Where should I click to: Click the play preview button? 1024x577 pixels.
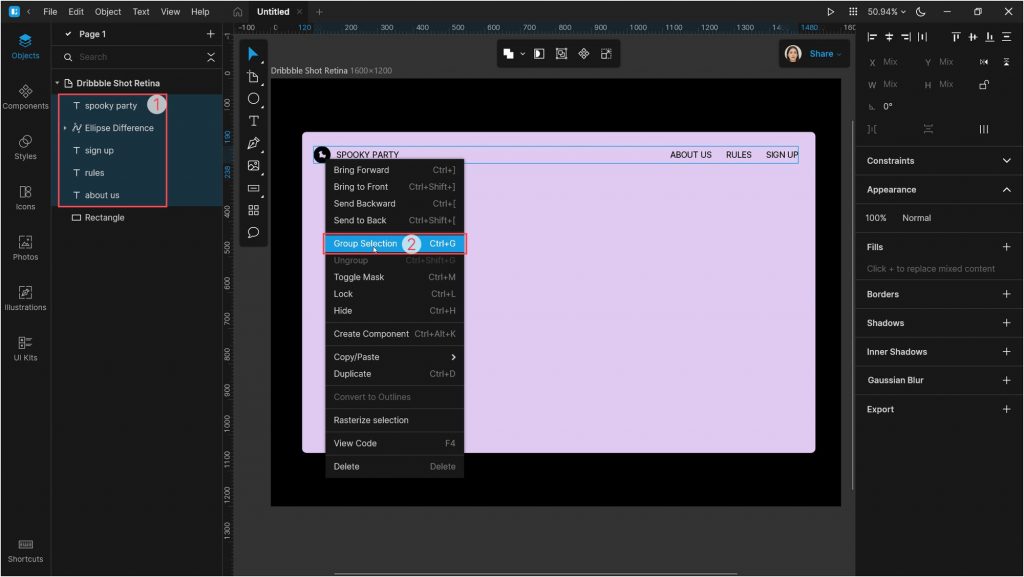[x=830, y=12]
